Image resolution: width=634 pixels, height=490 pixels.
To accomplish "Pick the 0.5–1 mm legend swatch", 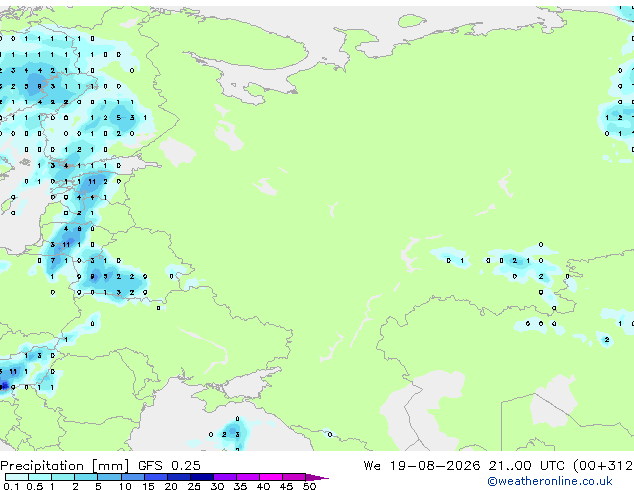I will tap(40, 477).
